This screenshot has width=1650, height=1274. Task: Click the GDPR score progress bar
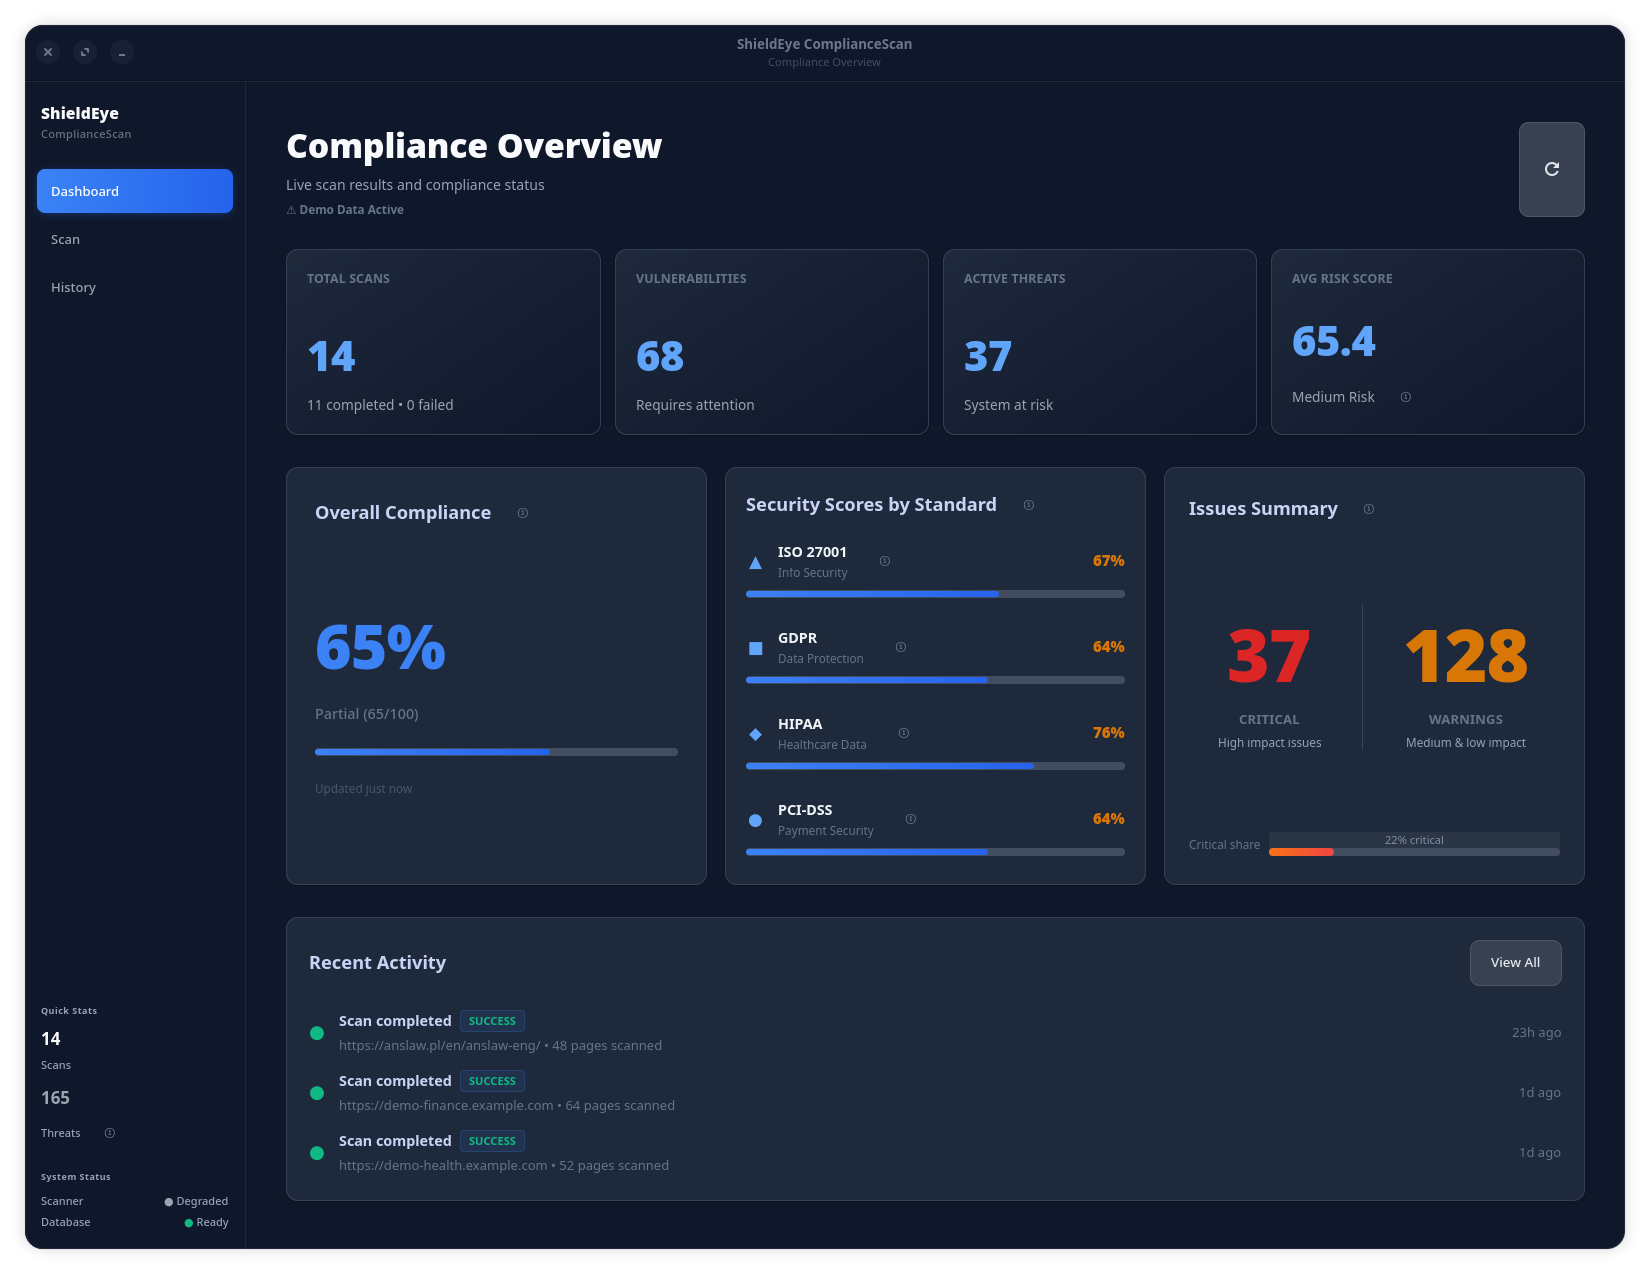pos(935,680)
